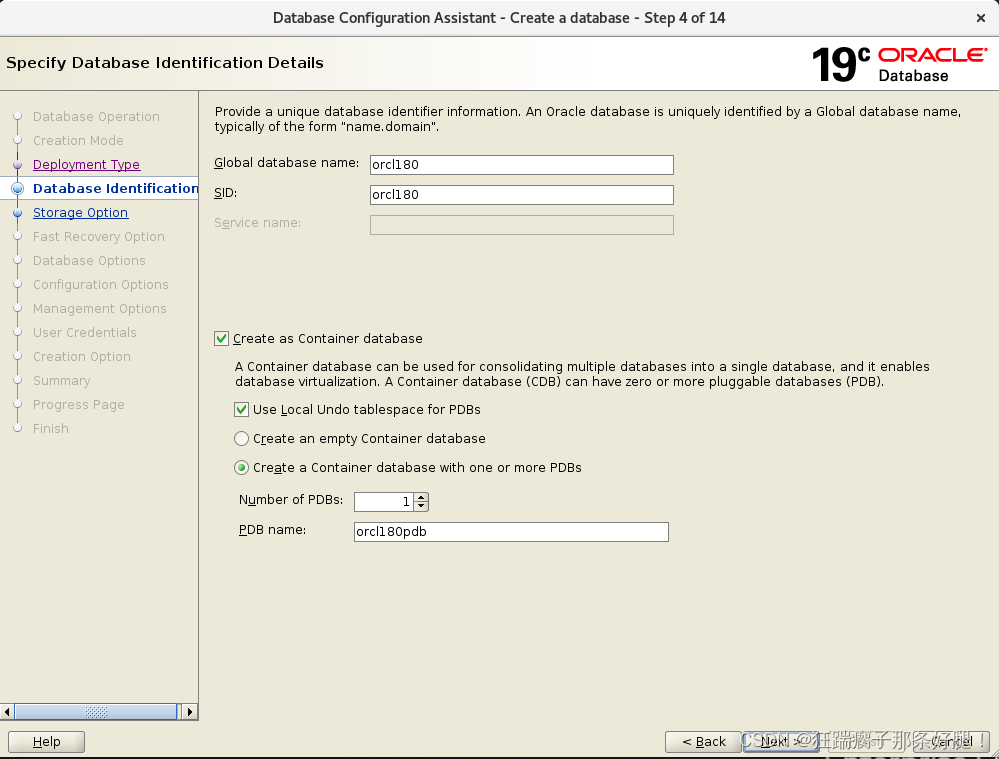Screen dimensions: 999x759
Task: Click the Summary step label
Action: click(x=62, y=380)
